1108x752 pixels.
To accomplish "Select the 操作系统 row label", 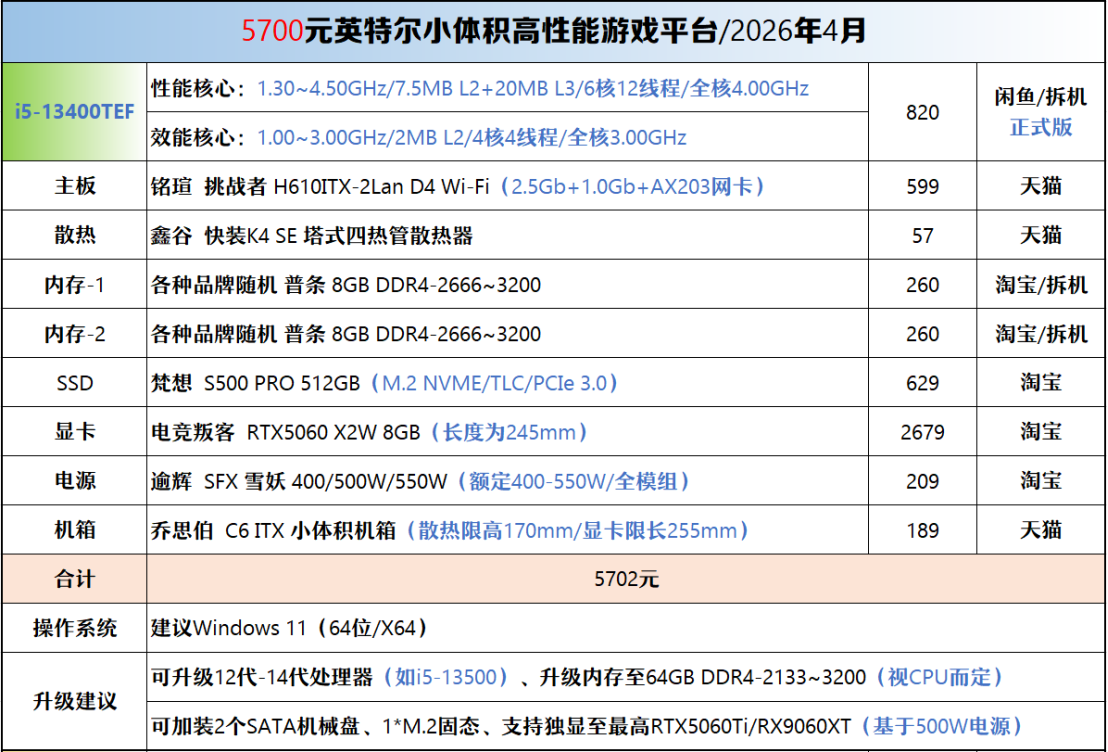I will 74,628.
